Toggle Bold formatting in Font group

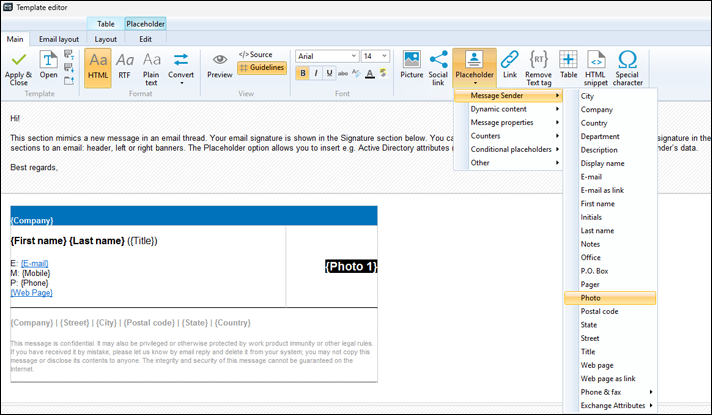[x=303, y=73]
